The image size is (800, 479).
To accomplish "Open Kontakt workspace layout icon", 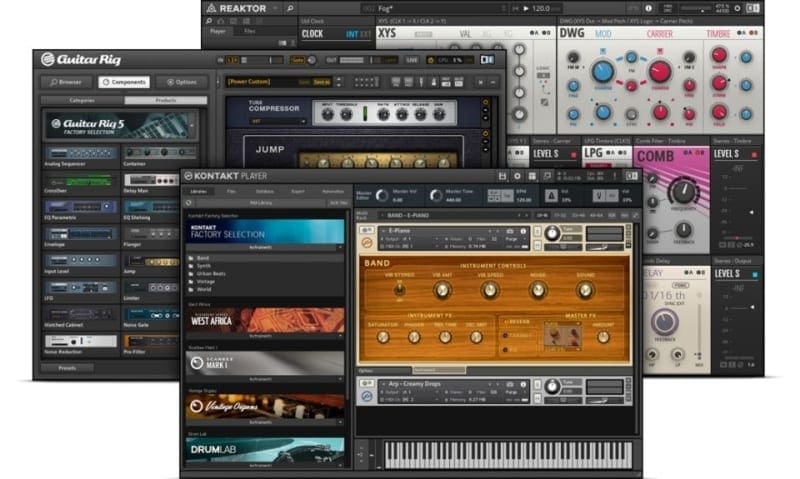I will (x=532, y=176).
